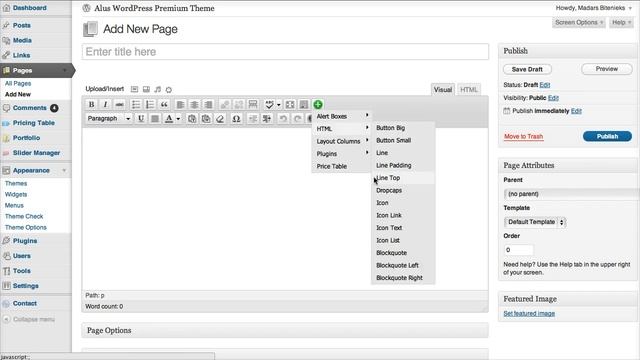Insert the More tag
Image resolution: width=640 pixels, height=360 pixels.
[x=253, y=104]
